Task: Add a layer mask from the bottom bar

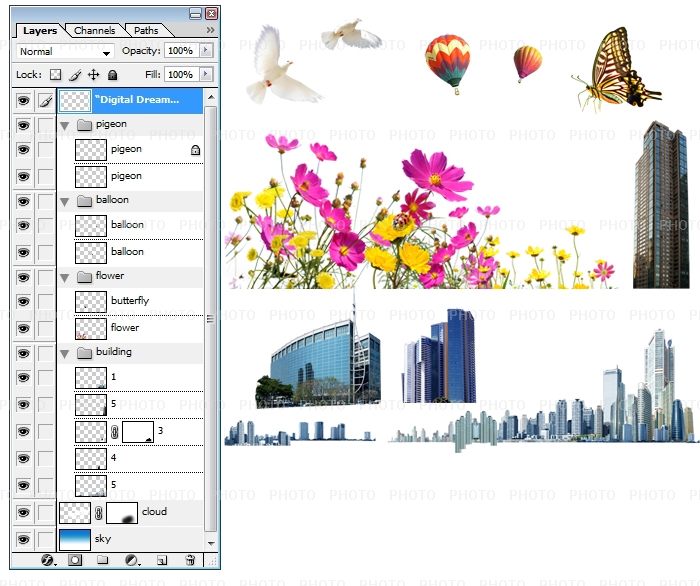Action: pyautogui.click(x=74, y=561)
